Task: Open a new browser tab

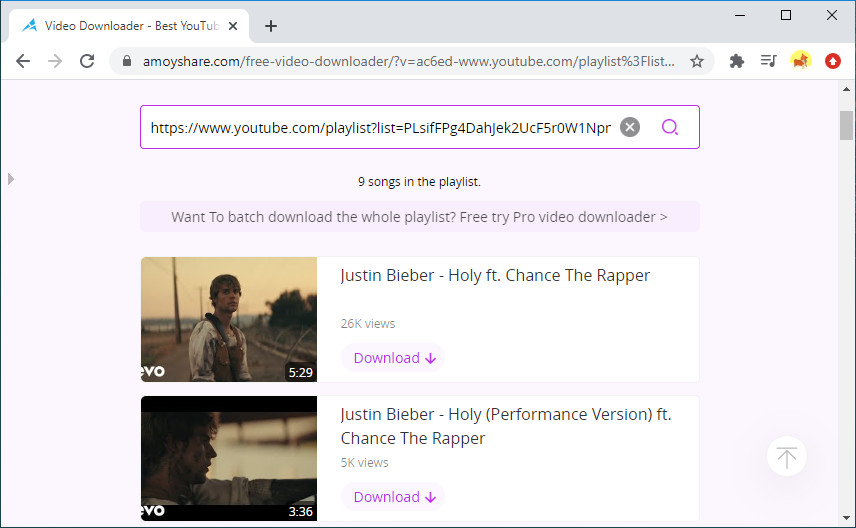Action: [271, 26]
